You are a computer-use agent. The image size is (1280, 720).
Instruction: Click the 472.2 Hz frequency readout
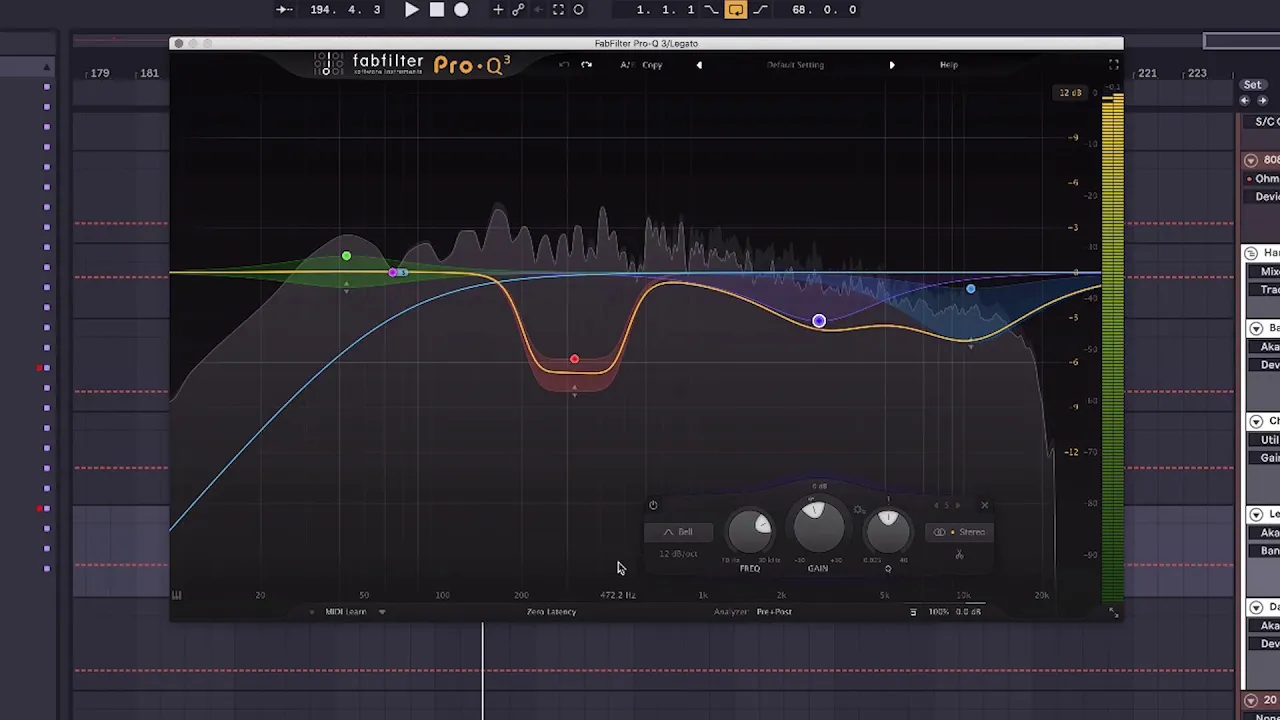pos(618,595)
